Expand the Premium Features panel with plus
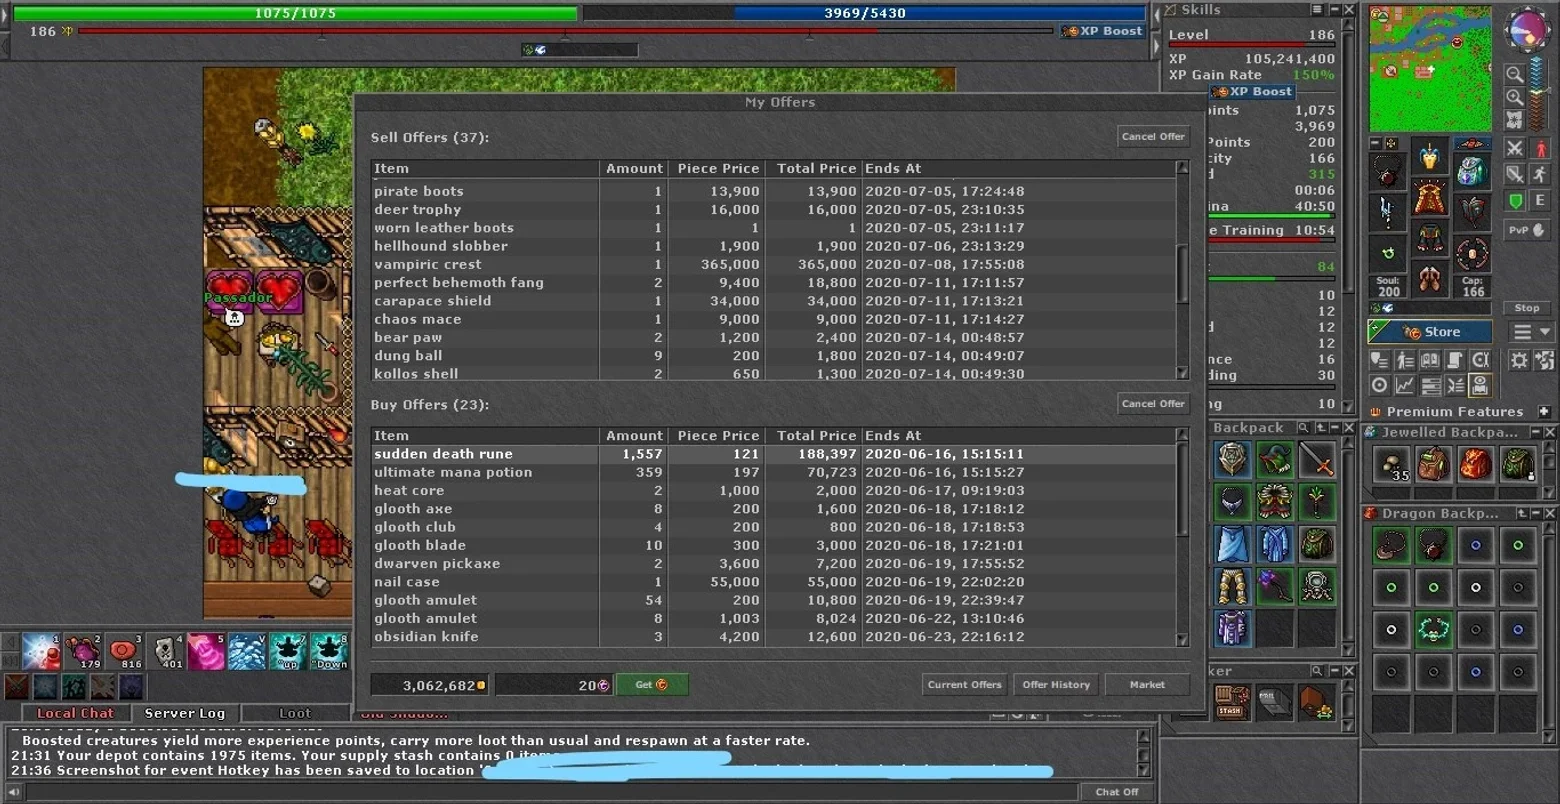 click(x=1544, y=412)
